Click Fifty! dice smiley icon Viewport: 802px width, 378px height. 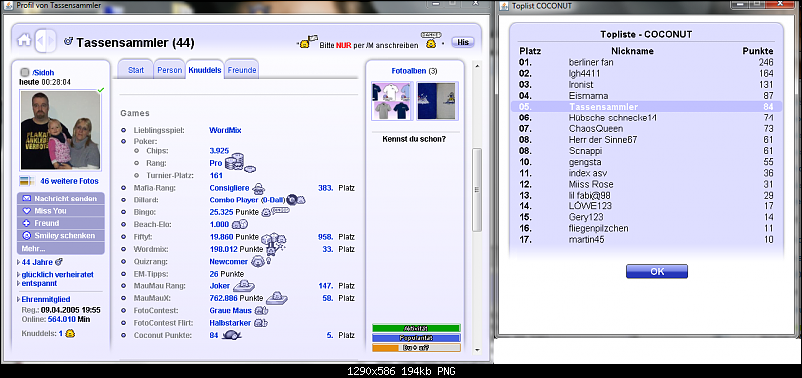coord(274,238)
